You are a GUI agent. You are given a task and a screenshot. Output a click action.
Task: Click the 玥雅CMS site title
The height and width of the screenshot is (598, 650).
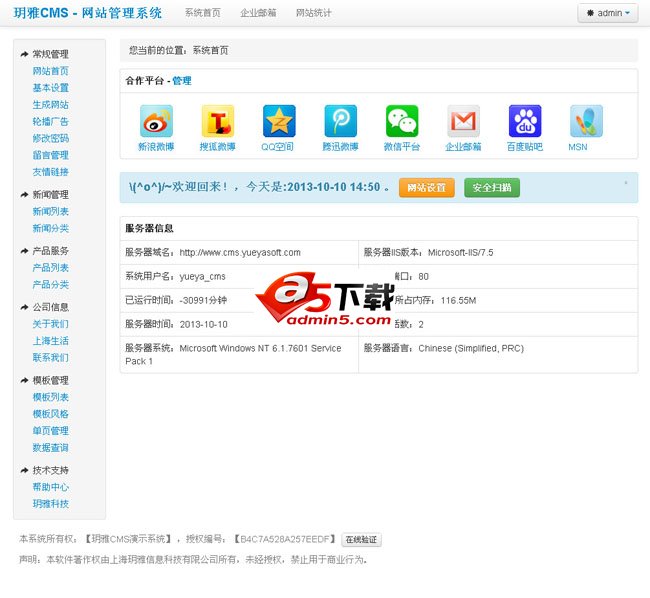(x=87, y=13)
